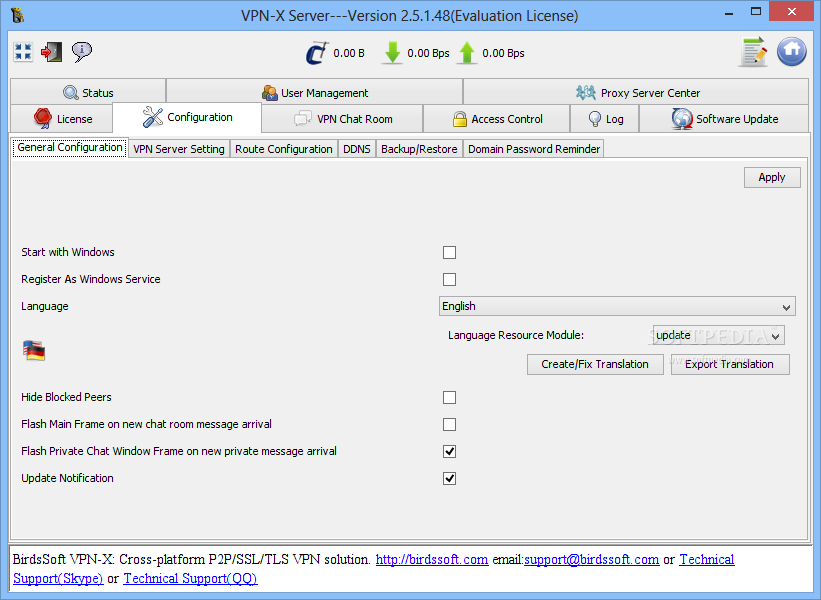
Task: Enable Start with Windows checkbox
Action: click(449, 252)
